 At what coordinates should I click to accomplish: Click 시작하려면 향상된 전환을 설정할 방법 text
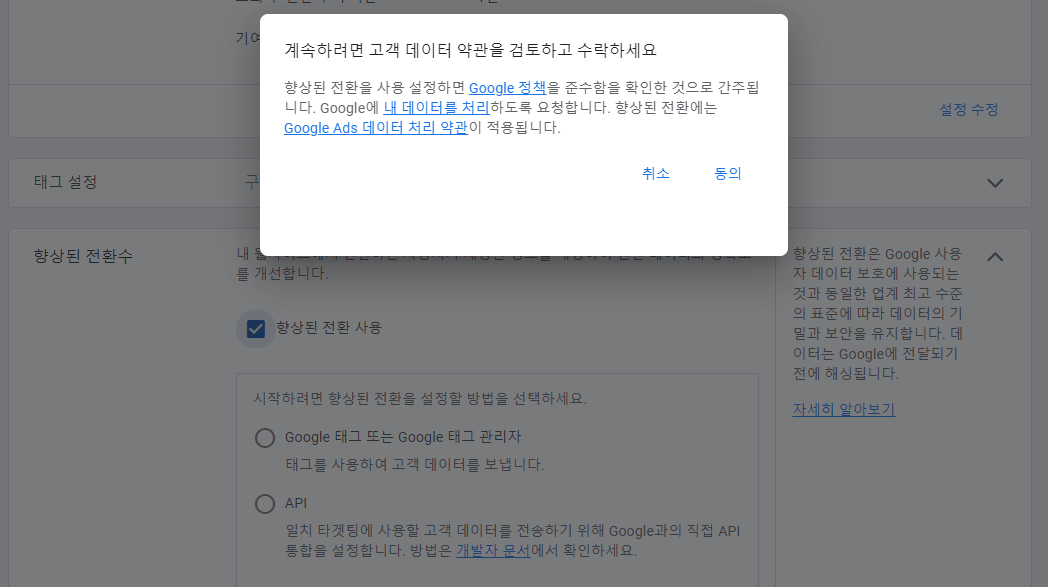[420, 399]
